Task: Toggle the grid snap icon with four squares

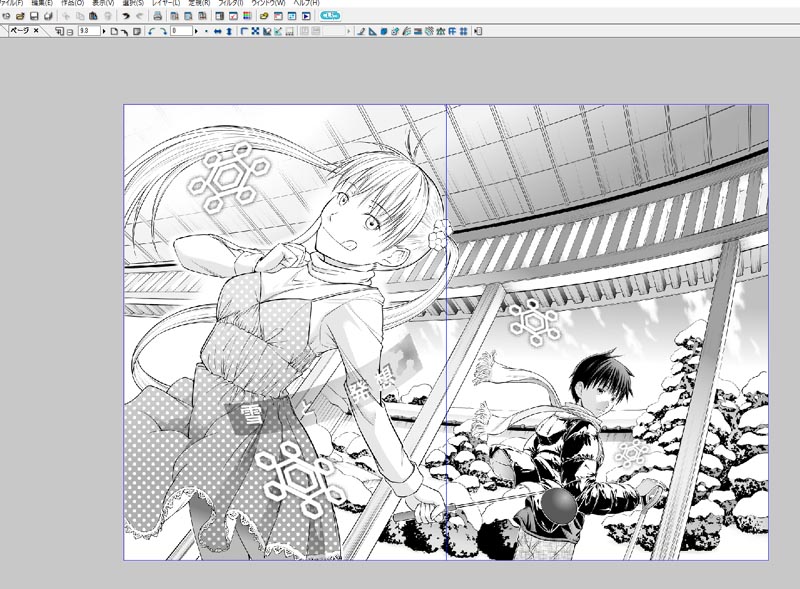Action: [464, 31]
